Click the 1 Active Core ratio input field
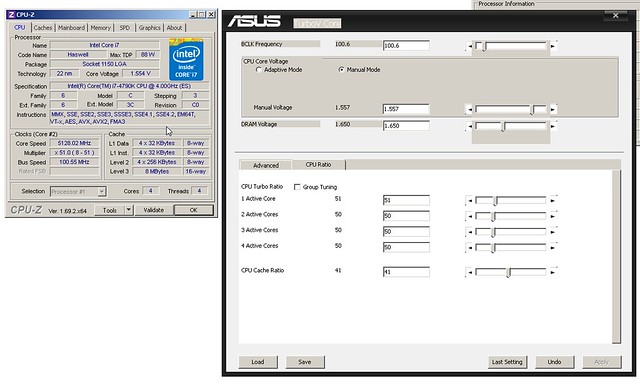 tap(406, 200)
